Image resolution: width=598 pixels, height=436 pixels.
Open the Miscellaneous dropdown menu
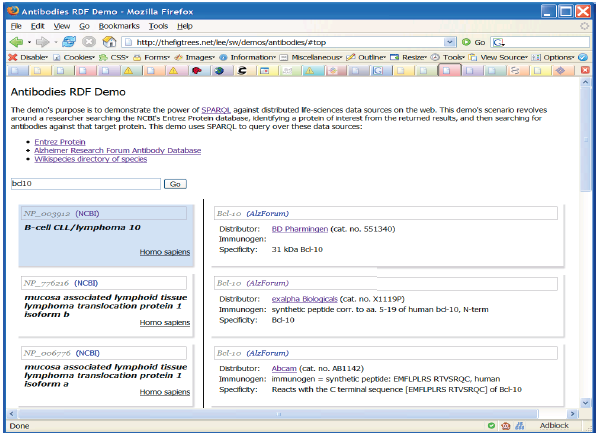pos(311,57)
